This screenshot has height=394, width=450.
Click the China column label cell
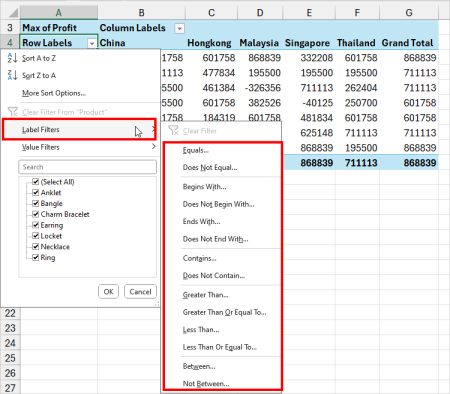[141, 43]
